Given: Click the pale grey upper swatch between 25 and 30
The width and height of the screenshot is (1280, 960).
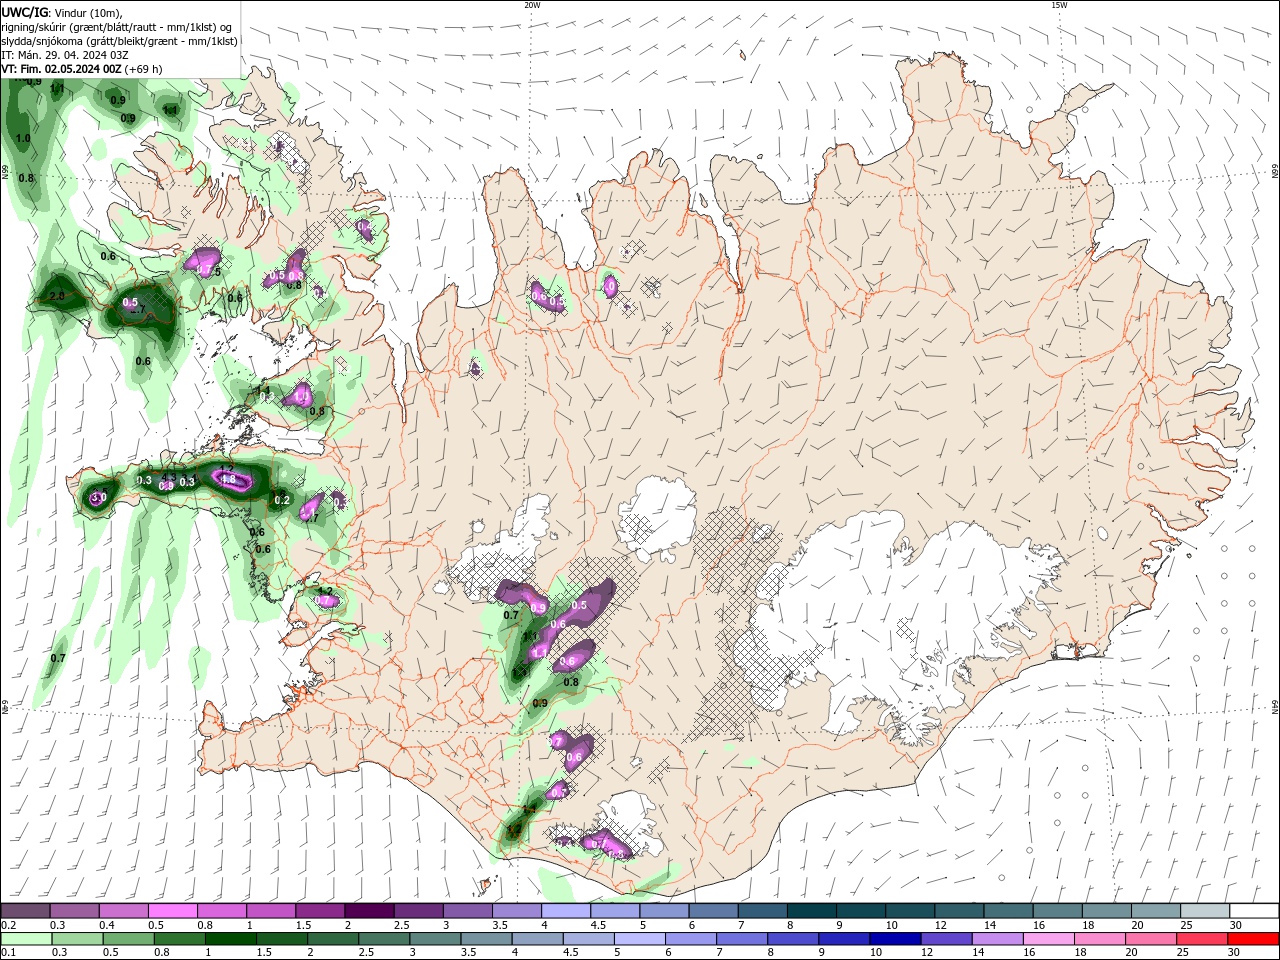Looking at the screenshot, I should [1205, 911].
